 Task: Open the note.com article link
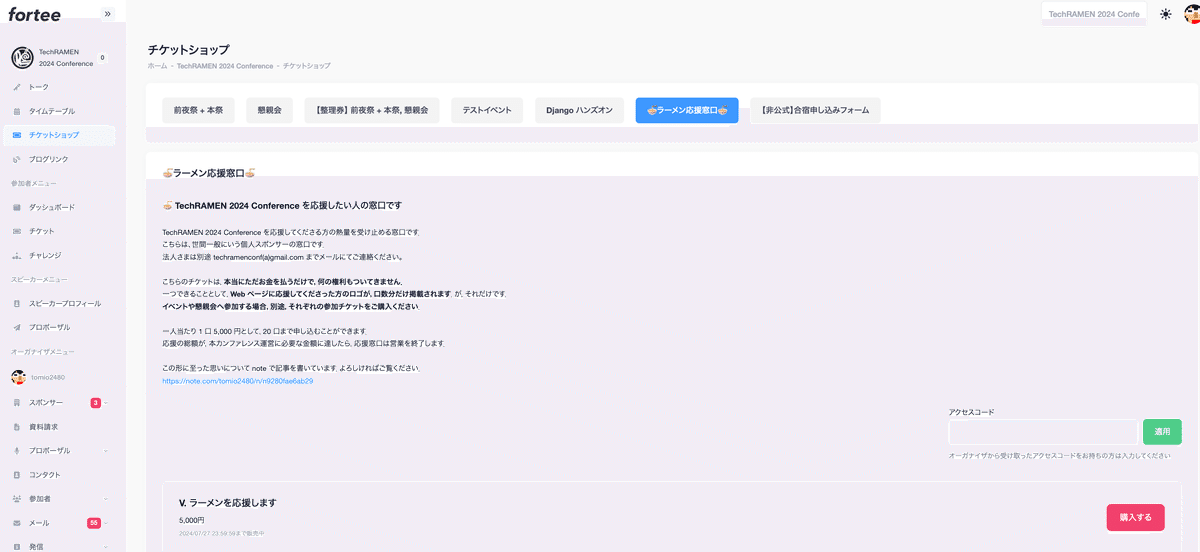238,381
